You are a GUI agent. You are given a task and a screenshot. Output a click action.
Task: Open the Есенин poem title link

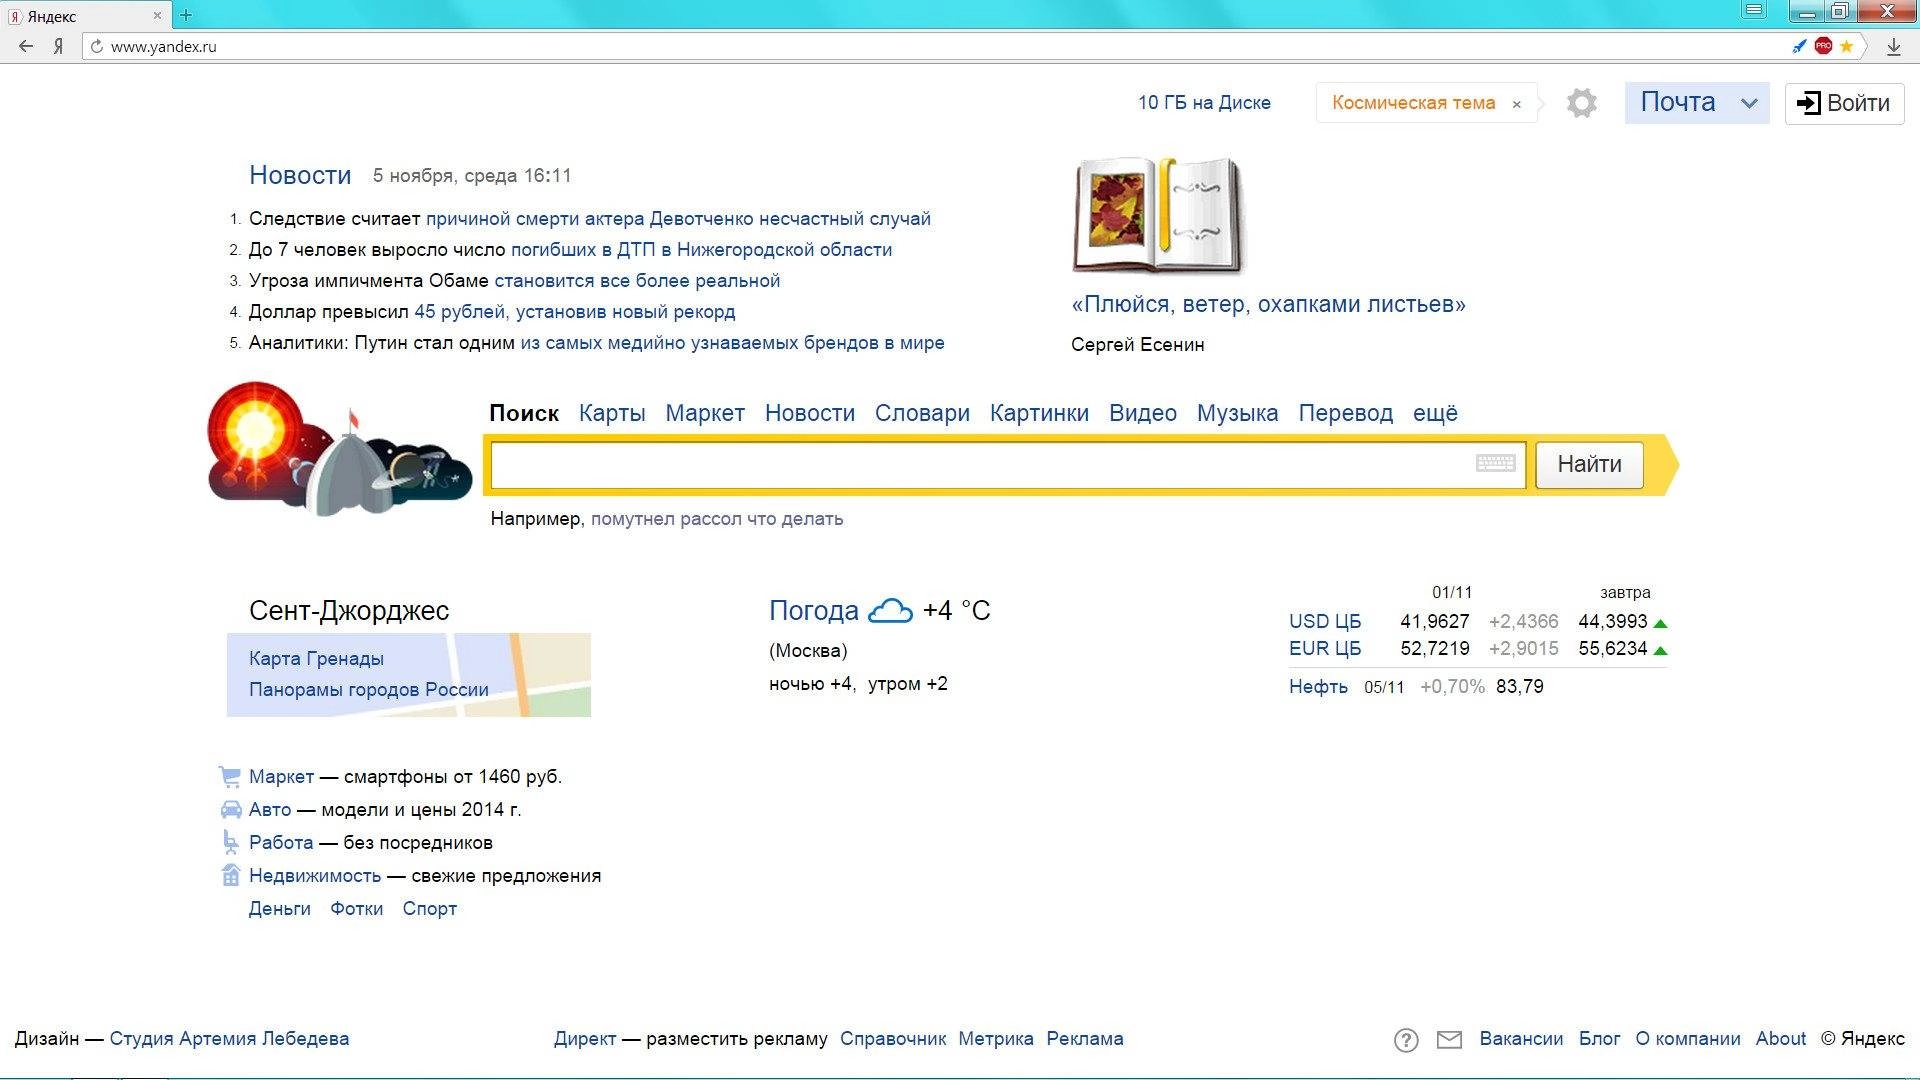pos(1268,304)
